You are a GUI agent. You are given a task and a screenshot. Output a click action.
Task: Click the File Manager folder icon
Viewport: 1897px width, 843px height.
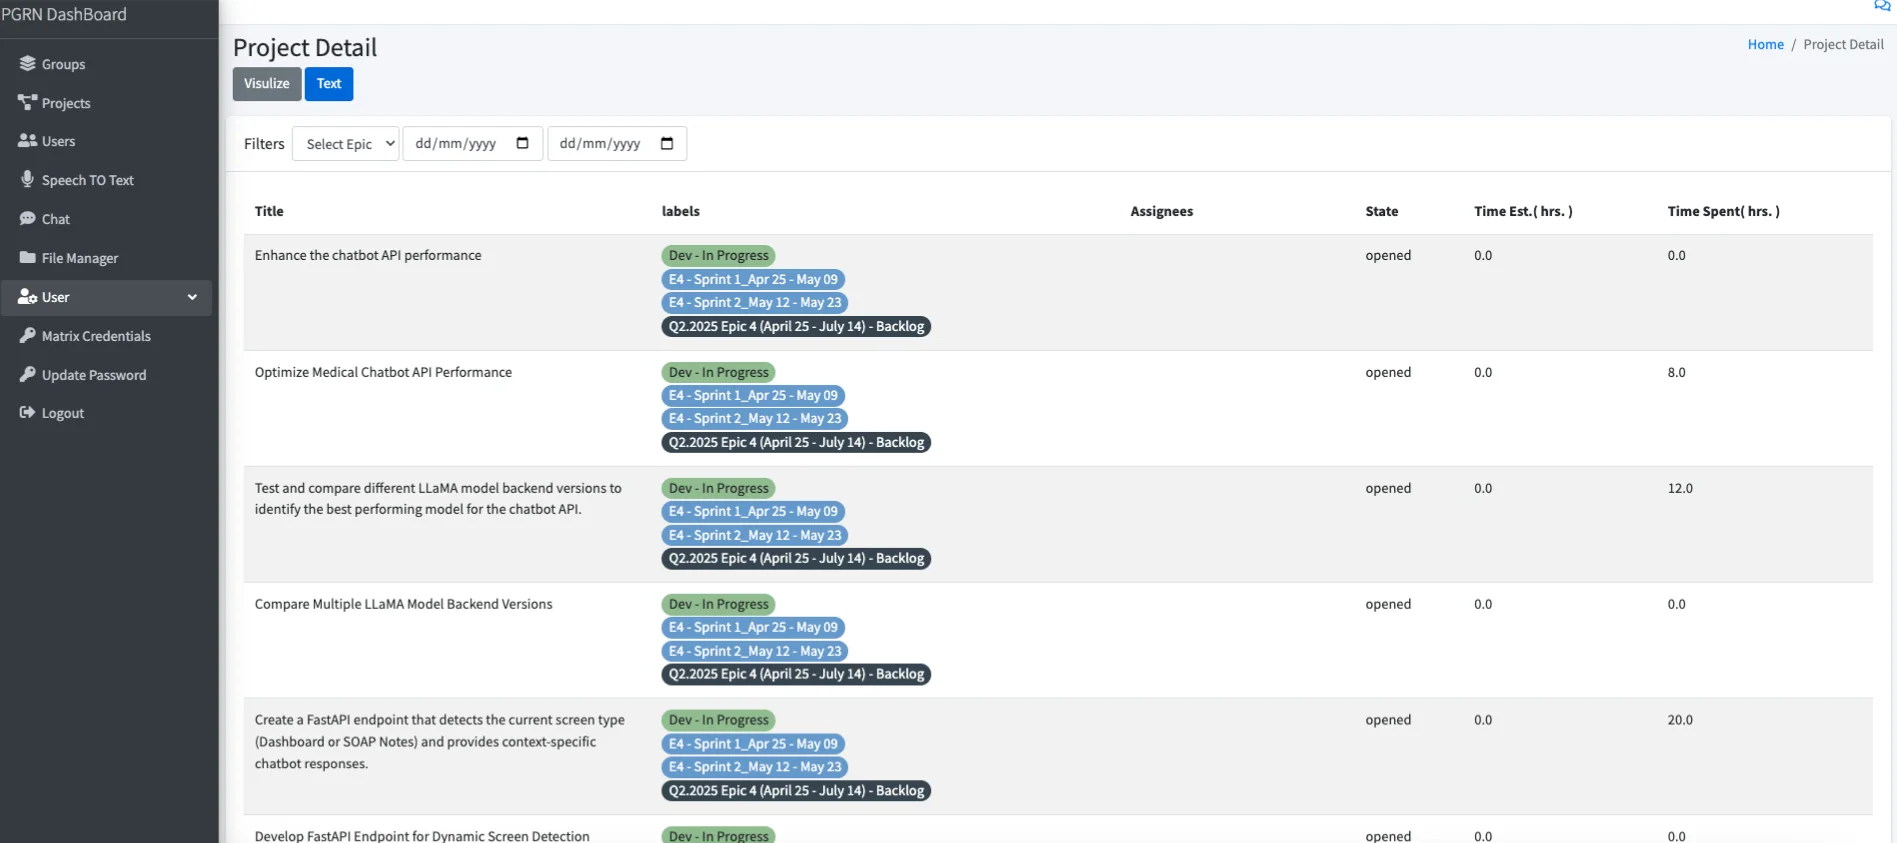click(27, 258)
